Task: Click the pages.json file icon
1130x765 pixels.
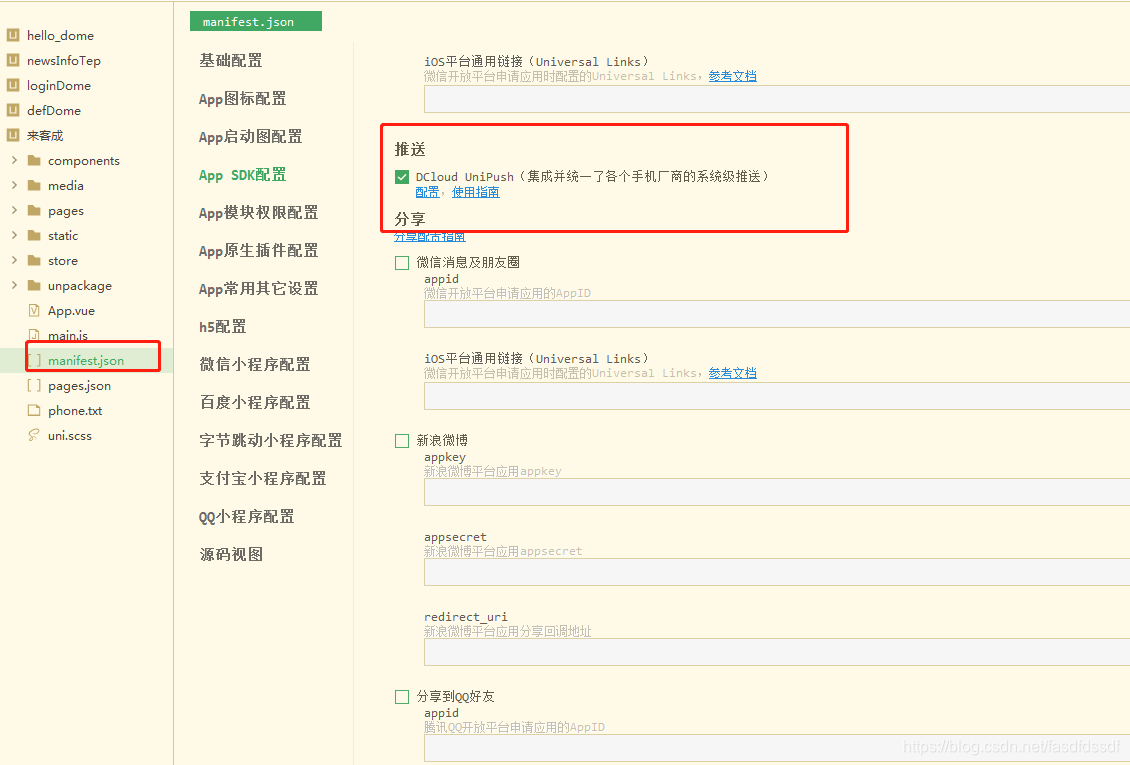Action: point(34,385)
